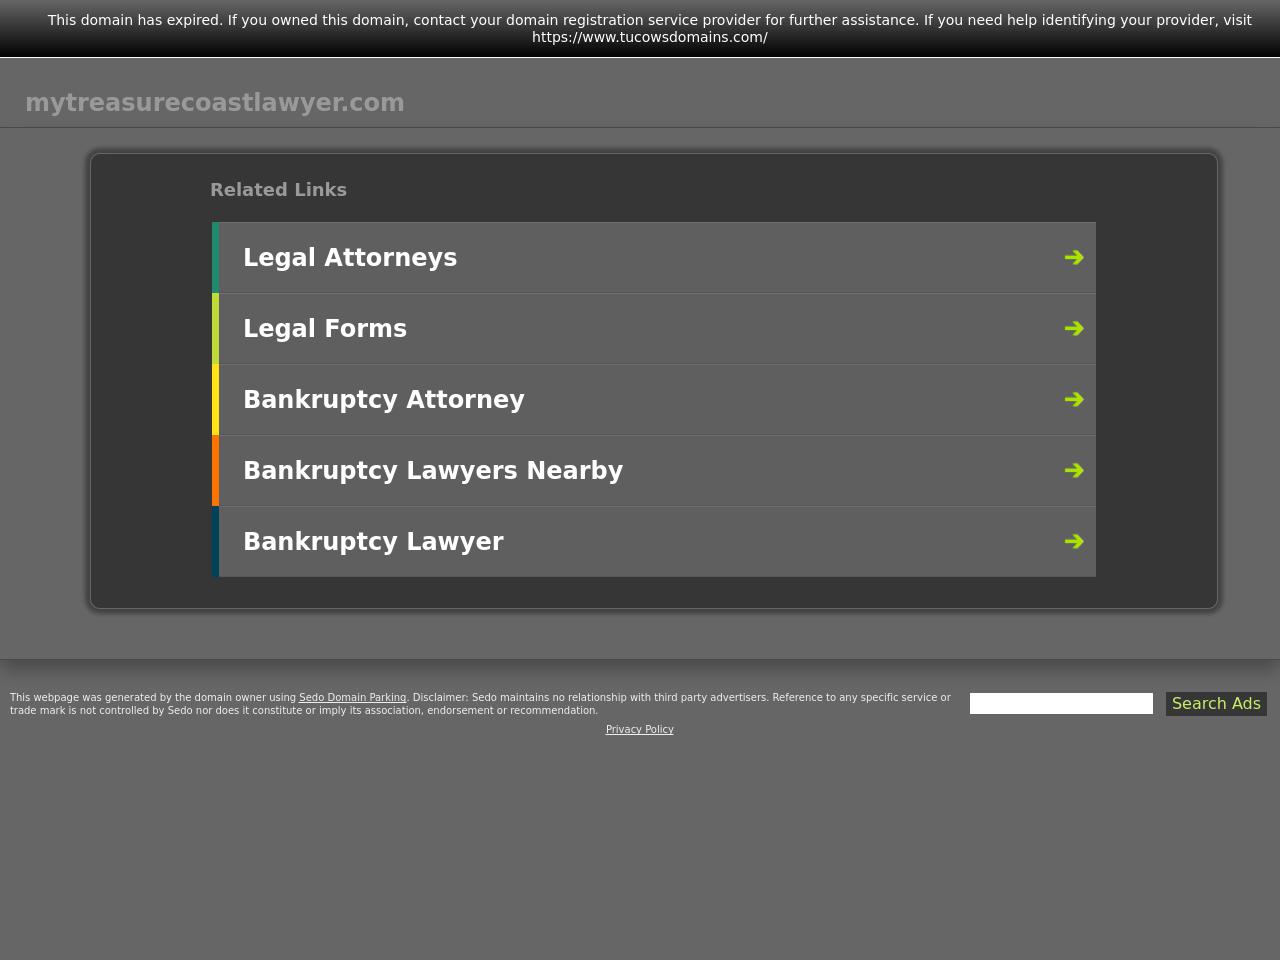This screenshot has width=1280, height=960.
Task: Click the Related Links heading
Action: (x=278, y=190)
